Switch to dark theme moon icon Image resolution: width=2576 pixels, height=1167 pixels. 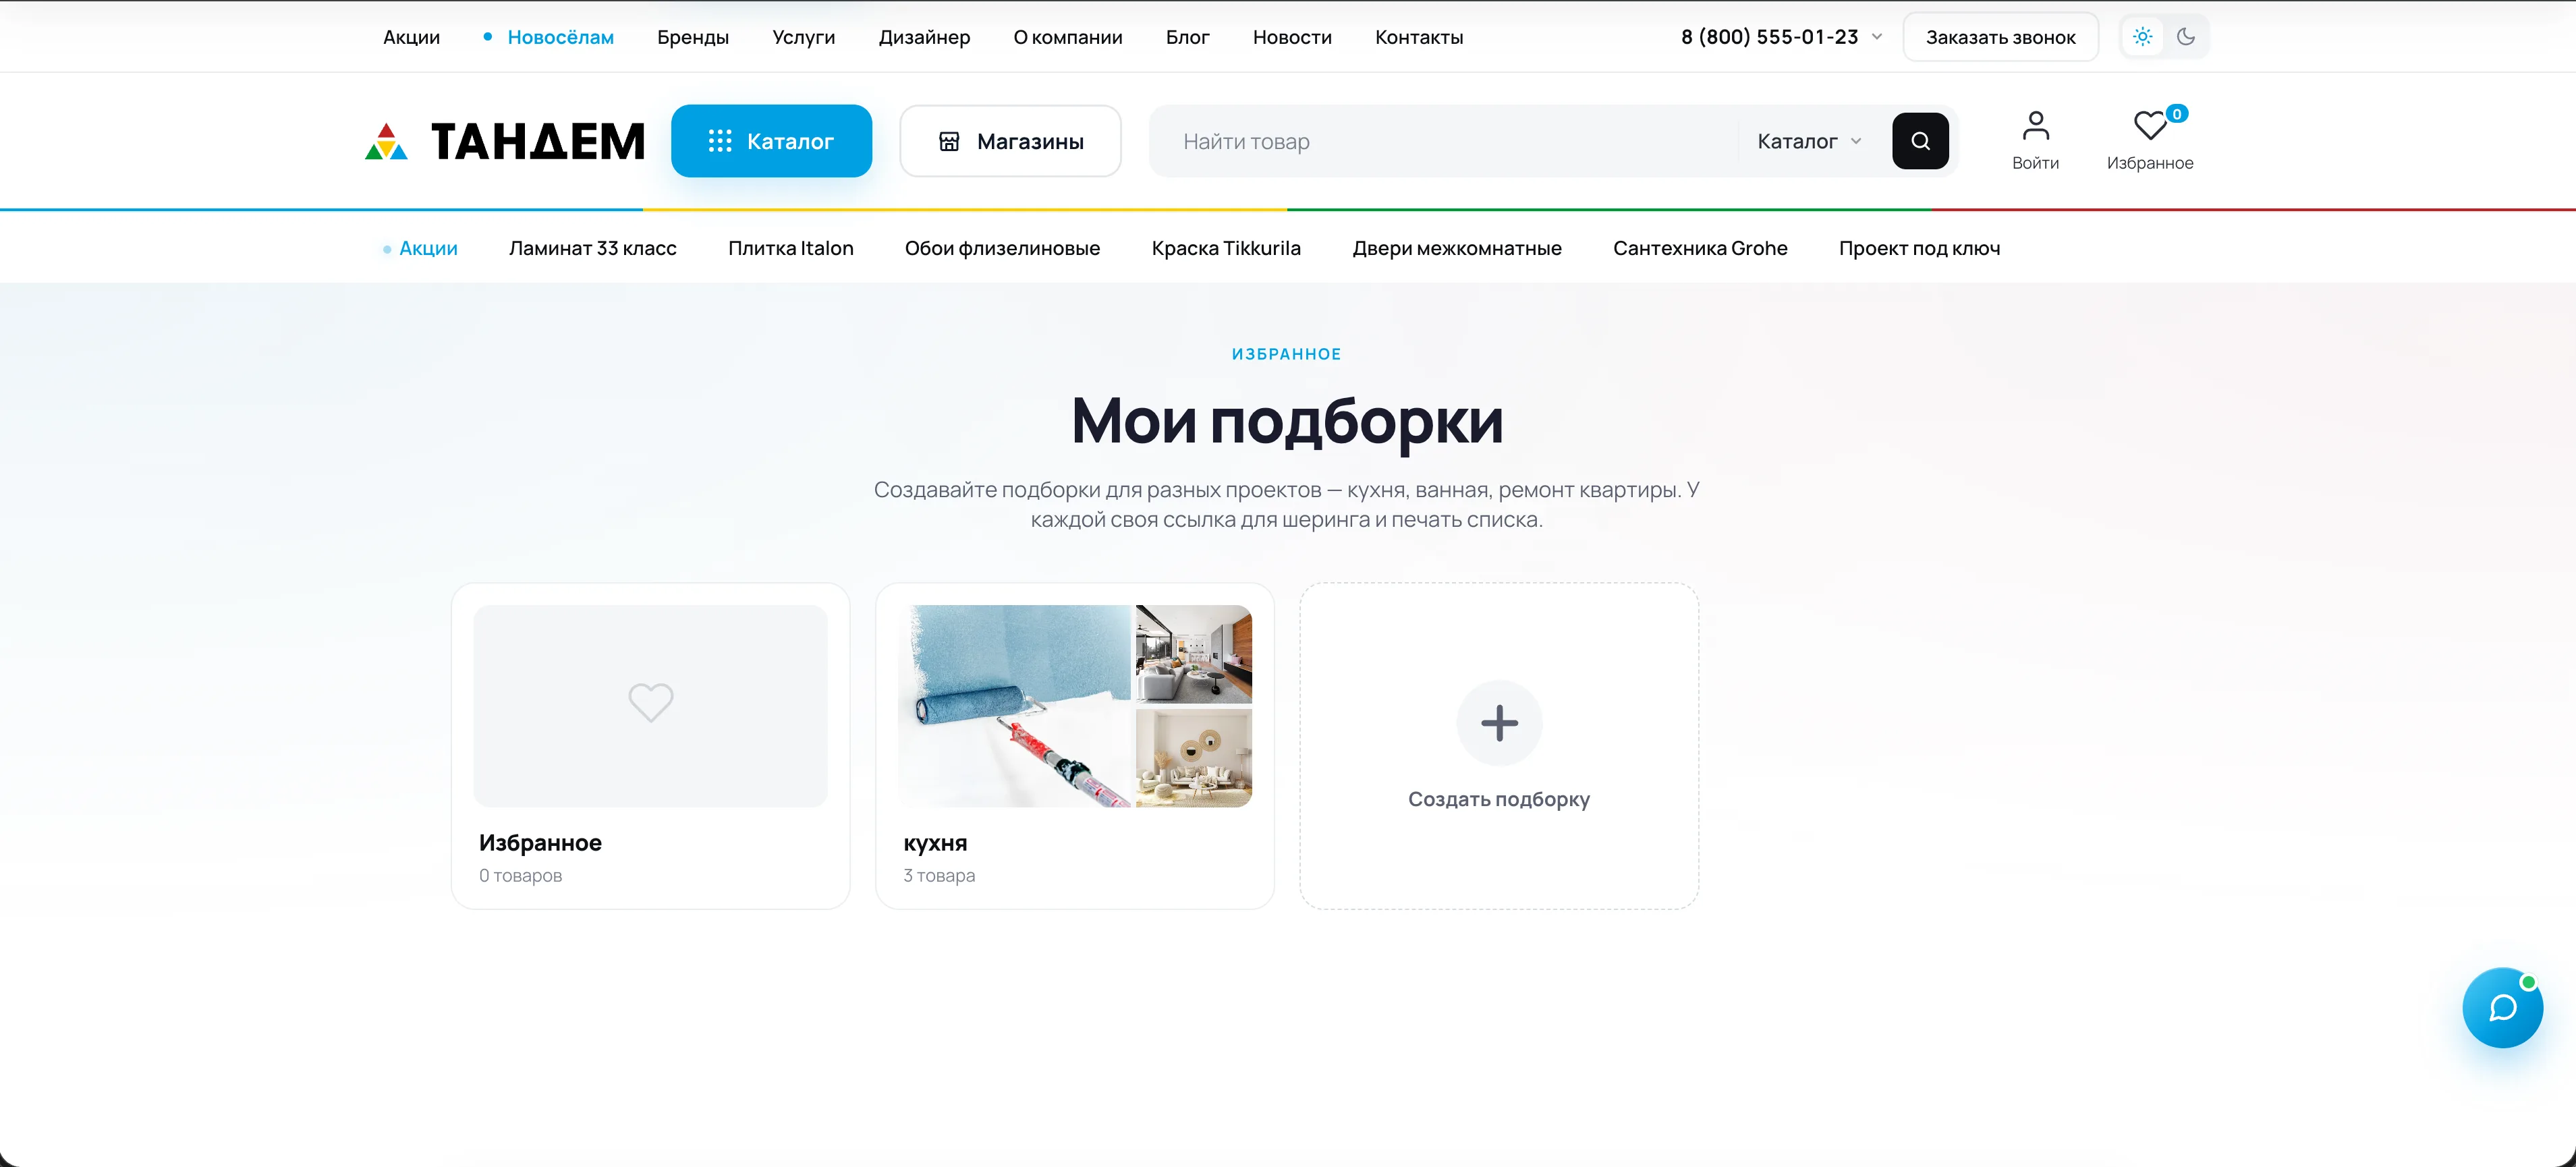[x=2186, y=37]
